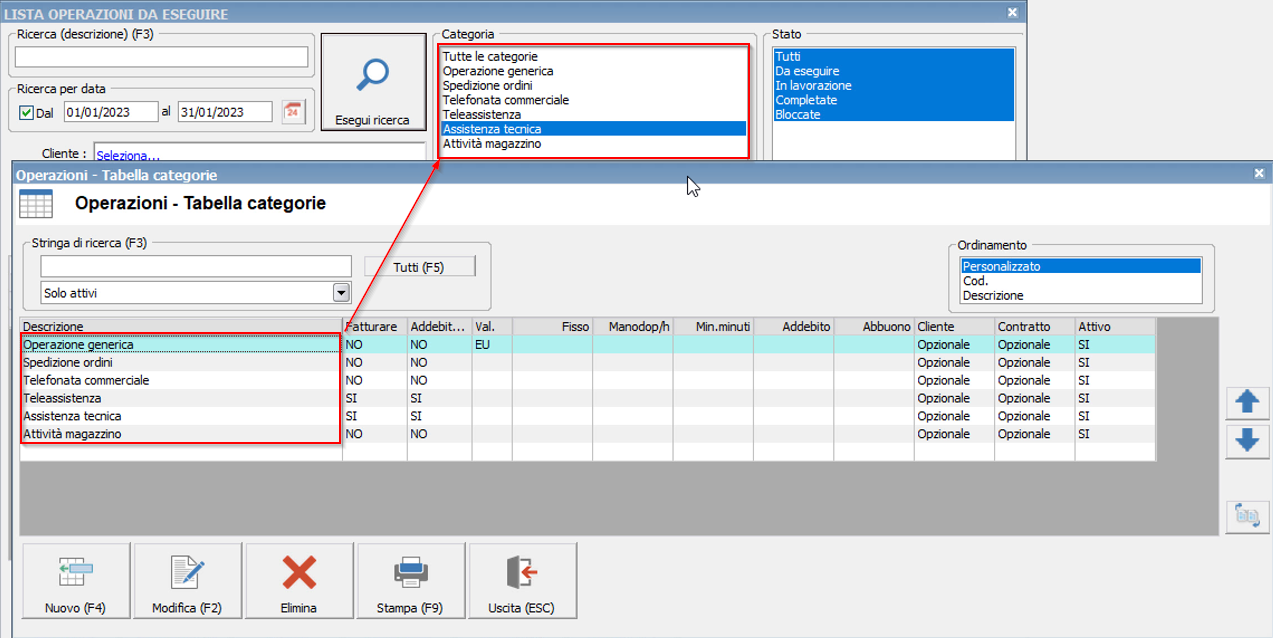
Task: Click Modifica (F2) edit icon
Action: 187,582
